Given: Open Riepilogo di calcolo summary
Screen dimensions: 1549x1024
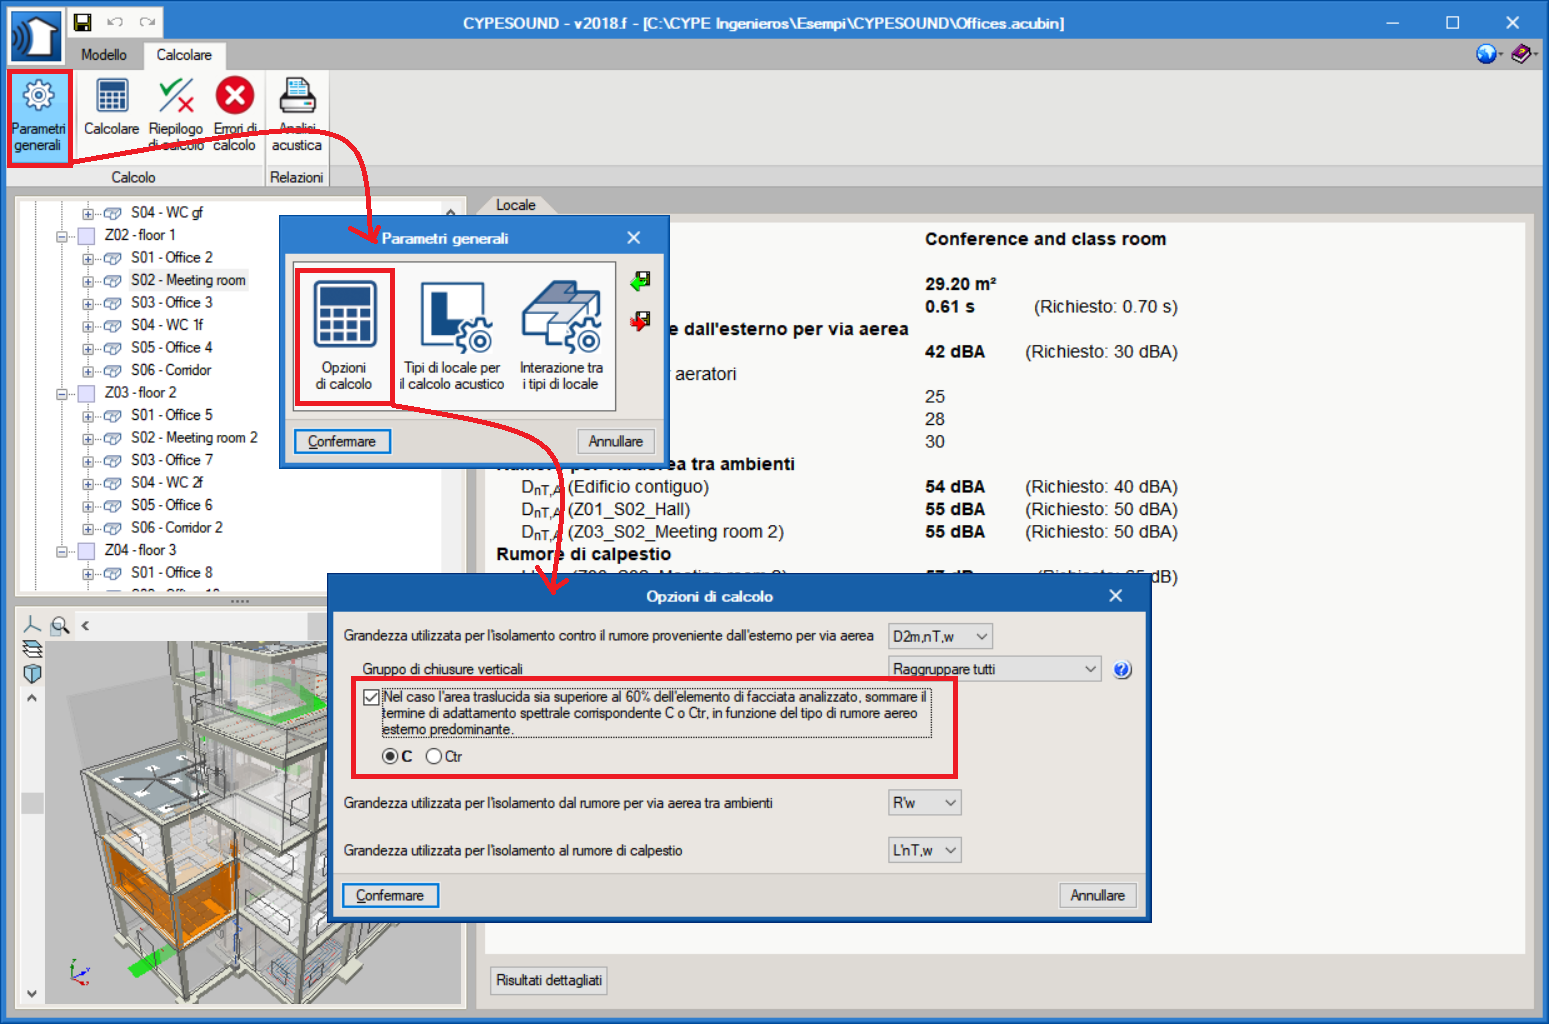Looking at the screenshot, I should (176, 113).
